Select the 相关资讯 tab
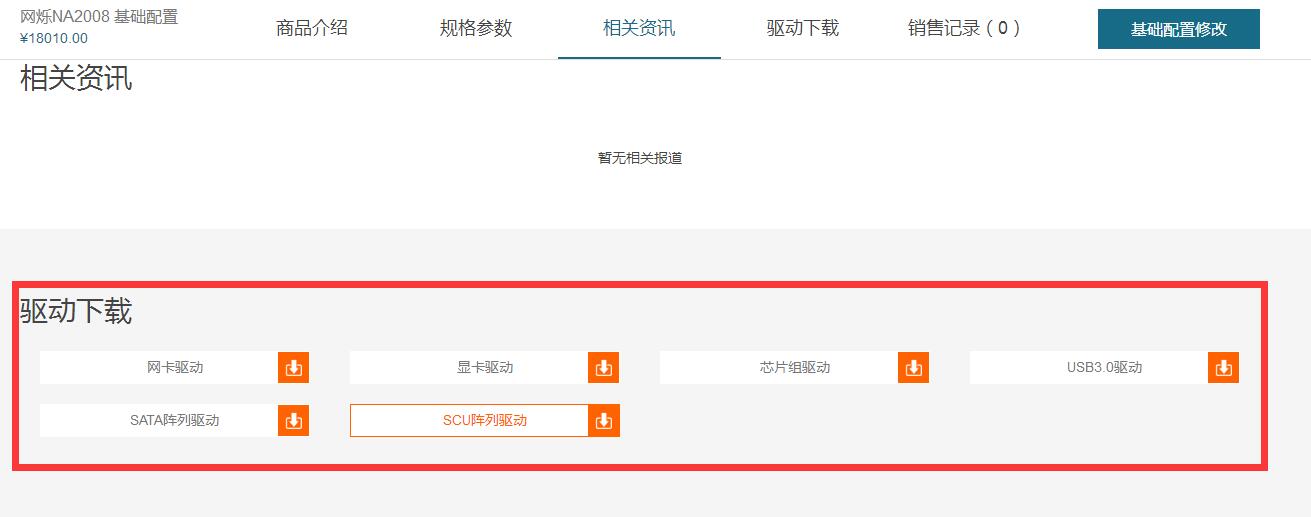The image size is (1311, 517). point(639,28)
